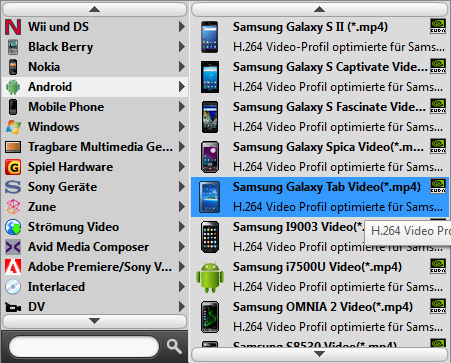The image size is (451, 363).
Task: Choose Samsung OMNIA 2 Video(*.mp4) profile
Action: tap(320, 317)
